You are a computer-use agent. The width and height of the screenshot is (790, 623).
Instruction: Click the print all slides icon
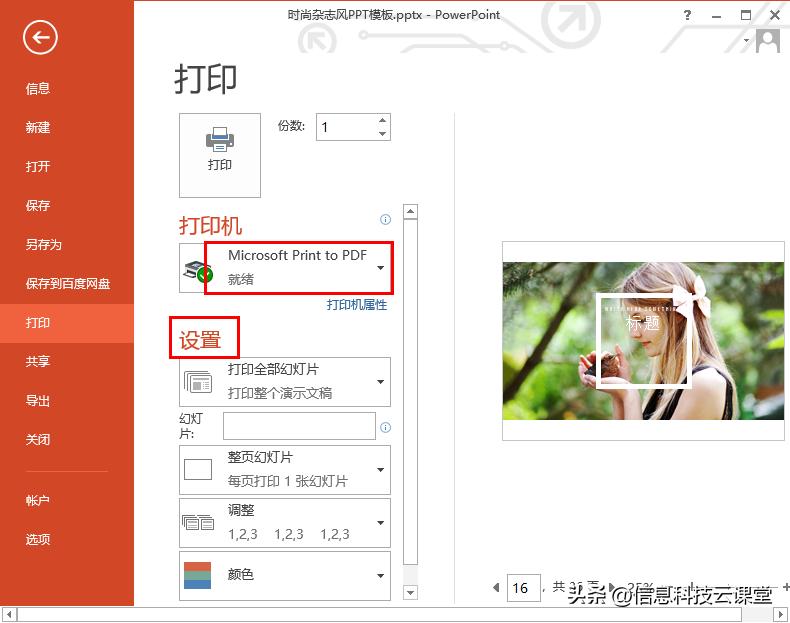pyautogui.click(x=198, y=382)
